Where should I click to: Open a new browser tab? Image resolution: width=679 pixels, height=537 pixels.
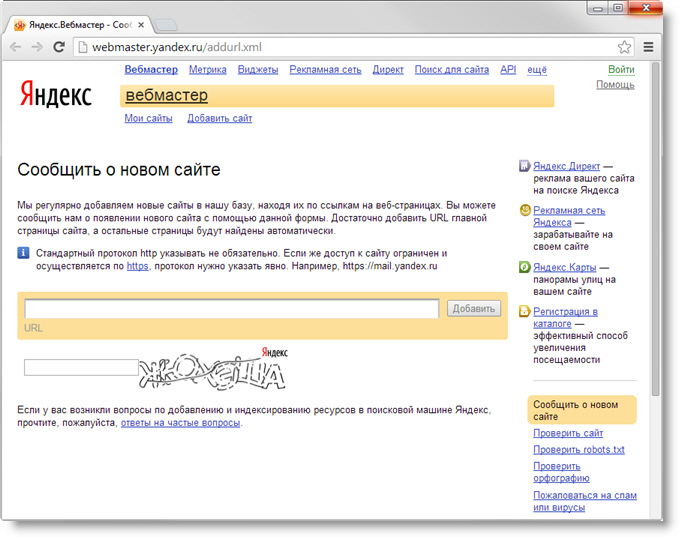click(x=166, y=25)
